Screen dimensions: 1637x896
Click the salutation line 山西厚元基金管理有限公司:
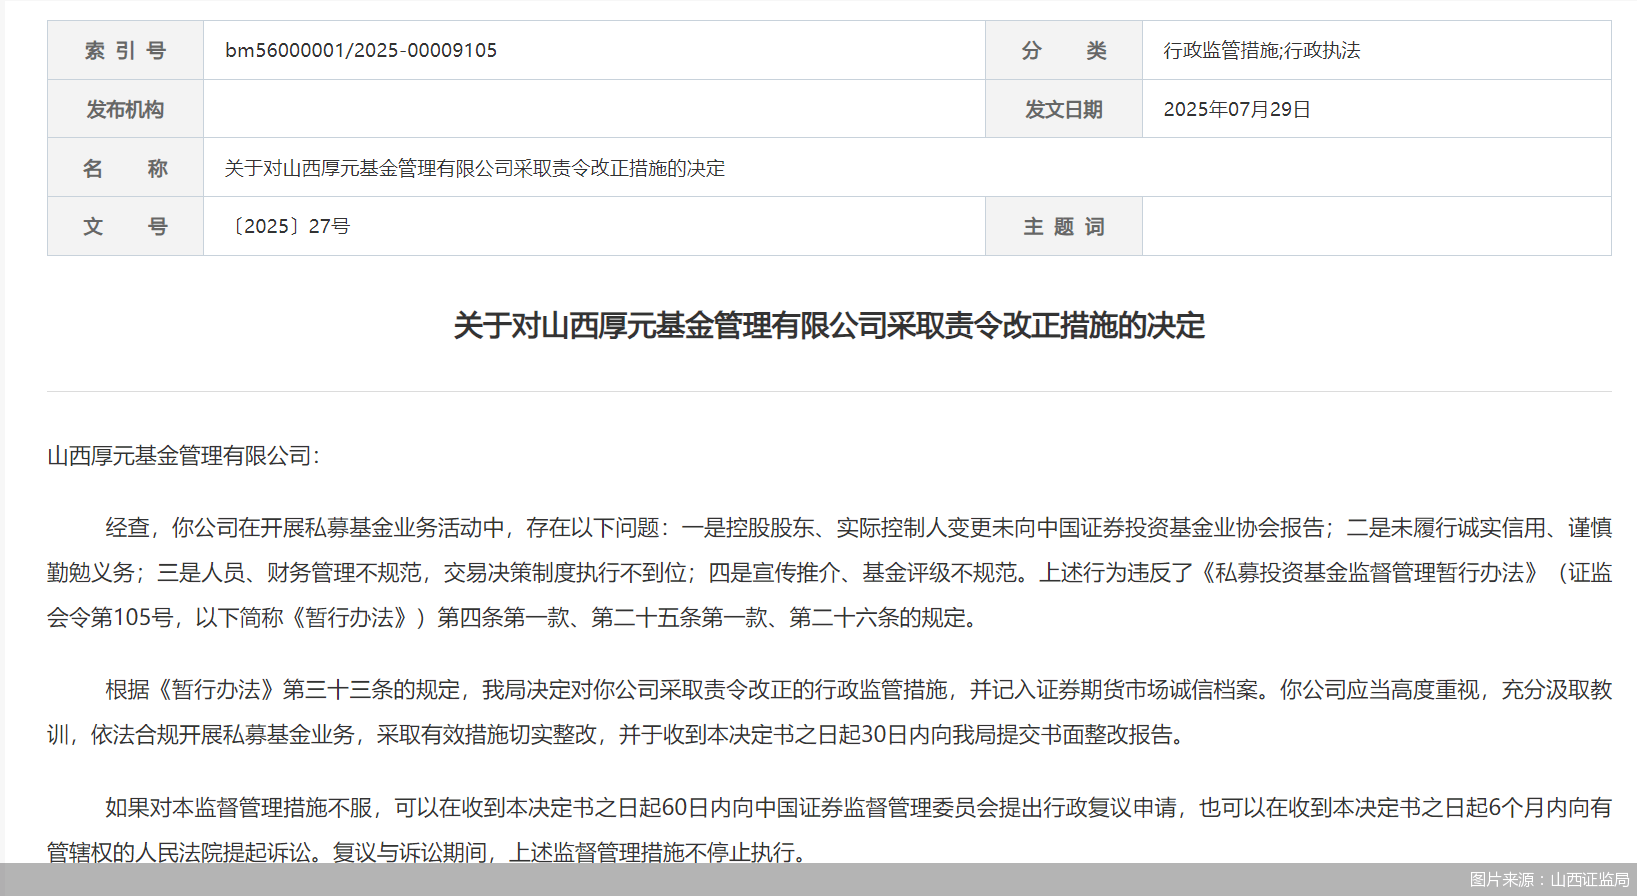(183, 456)
